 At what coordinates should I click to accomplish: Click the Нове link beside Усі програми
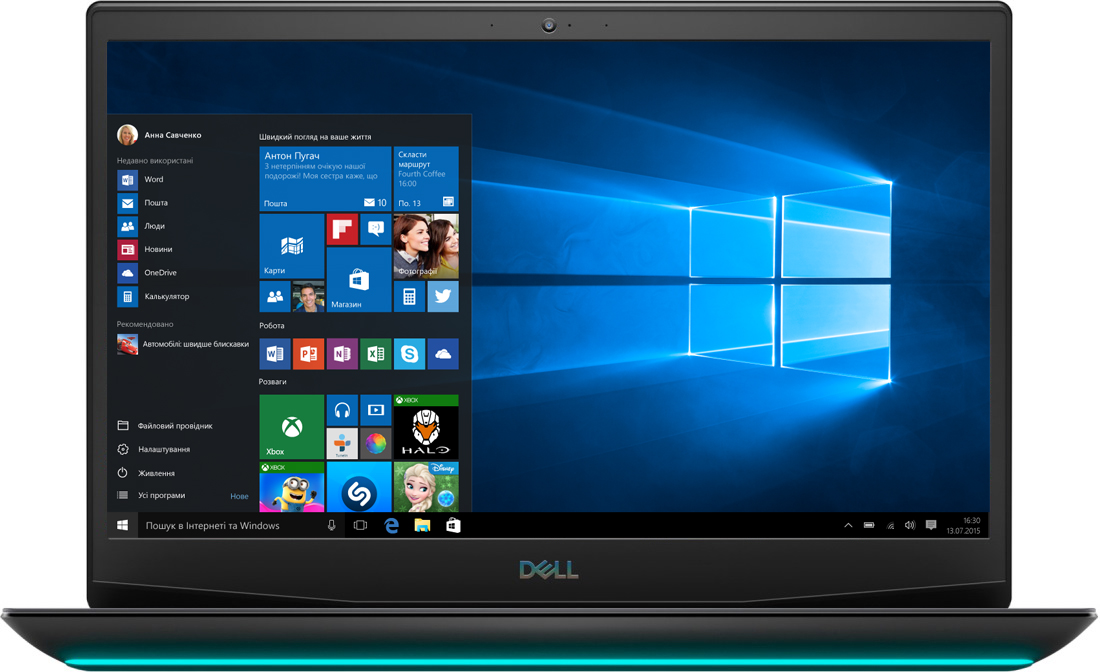[x=239, y=496]
